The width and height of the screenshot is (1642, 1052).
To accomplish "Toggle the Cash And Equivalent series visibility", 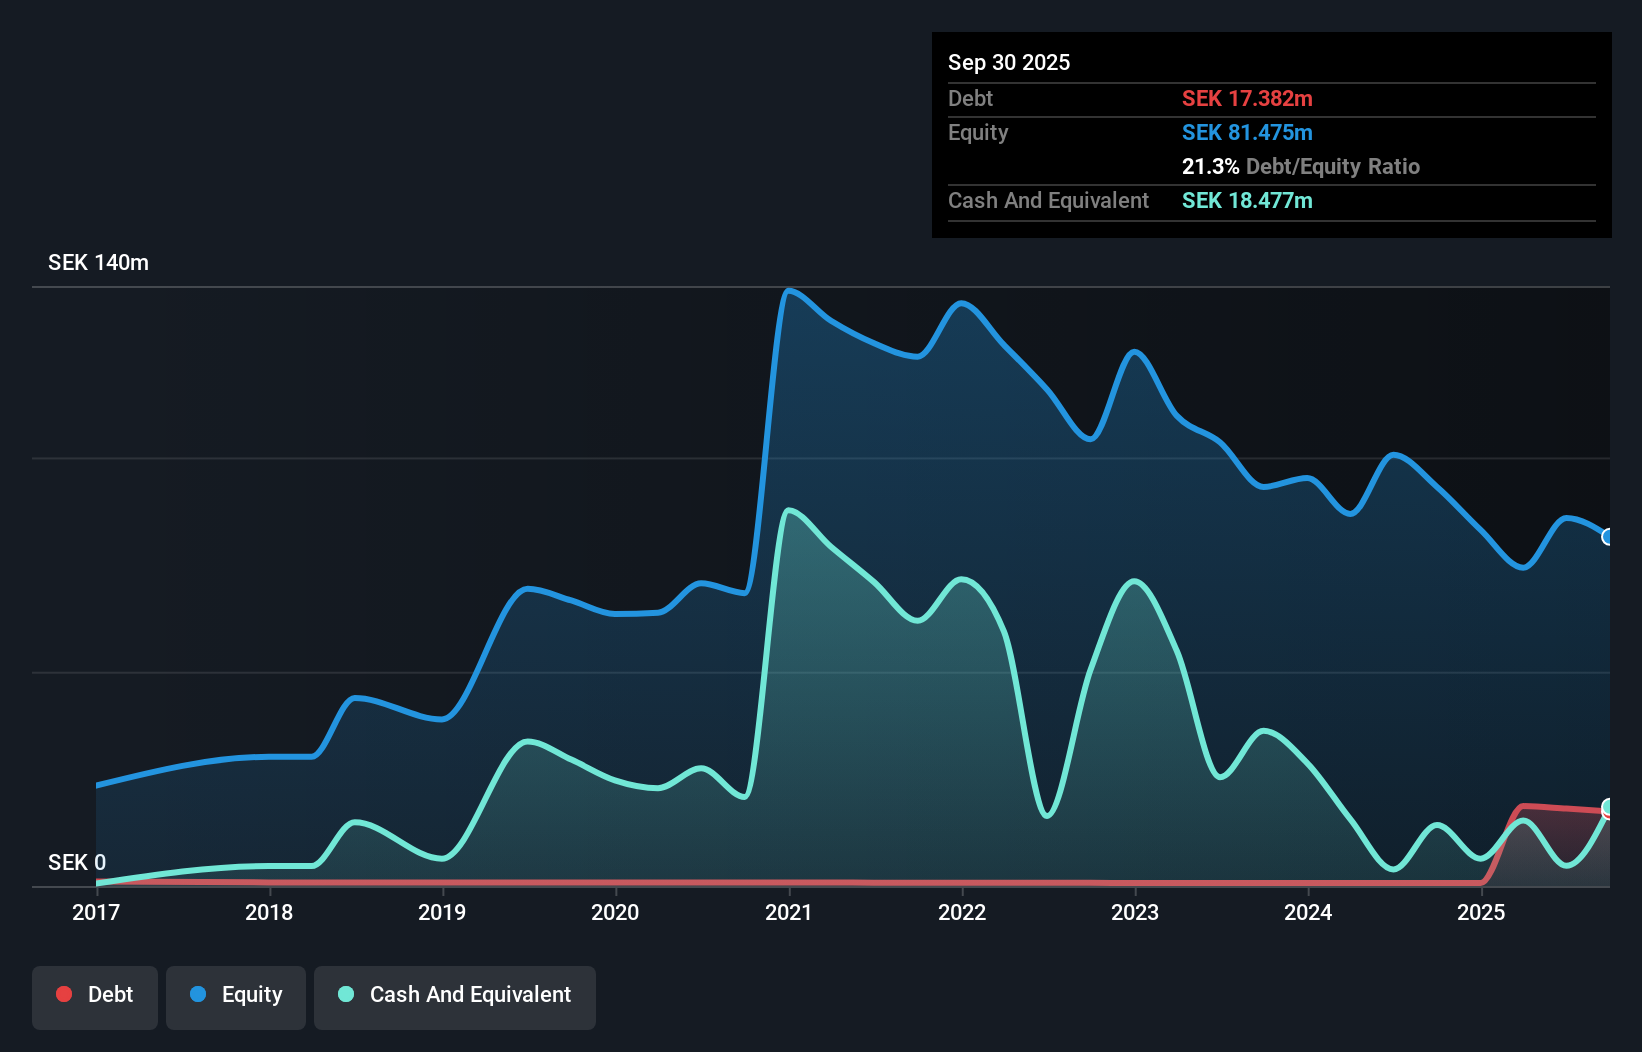I will click(x=455, y=996).
